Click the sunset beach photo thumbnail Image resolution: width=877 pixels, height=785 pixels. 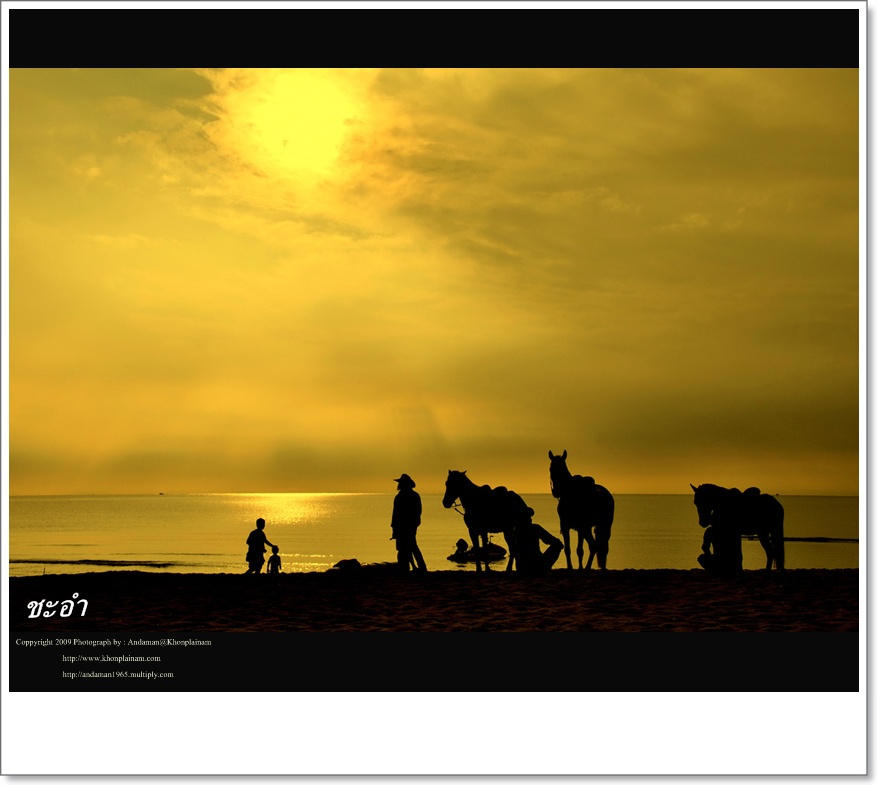click(433, 350)
